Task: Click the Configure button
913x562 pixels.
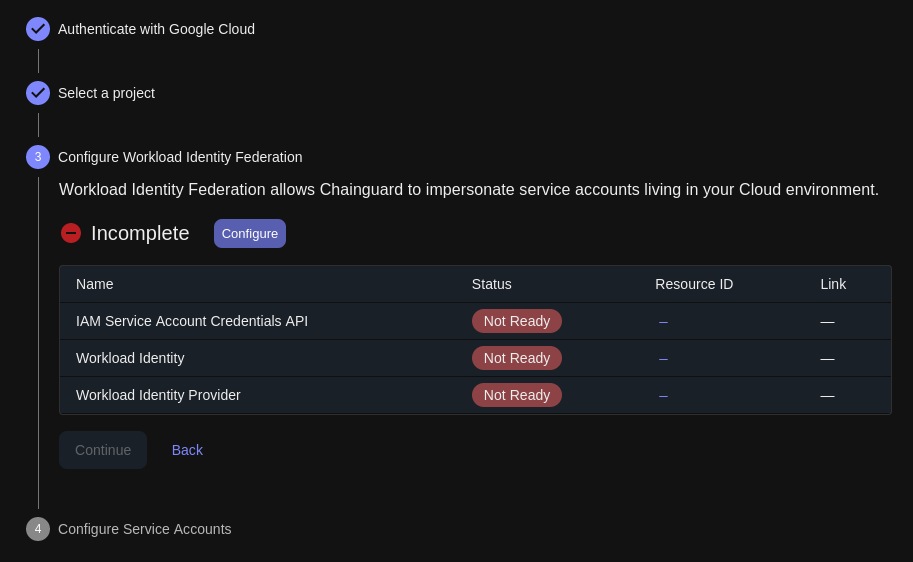Action: [250, 234]
